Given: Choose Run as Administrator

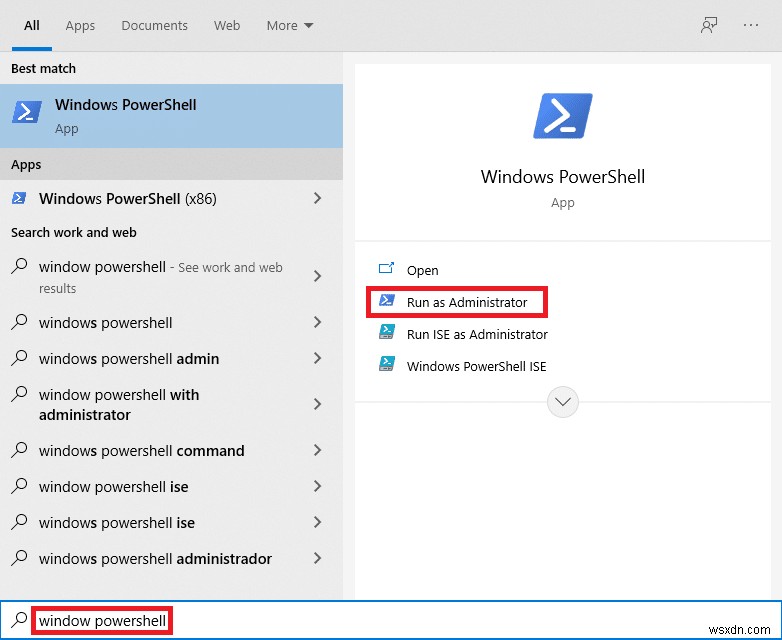Looking at the screenshot, I should pyautogui.click(x=466, y=302).
